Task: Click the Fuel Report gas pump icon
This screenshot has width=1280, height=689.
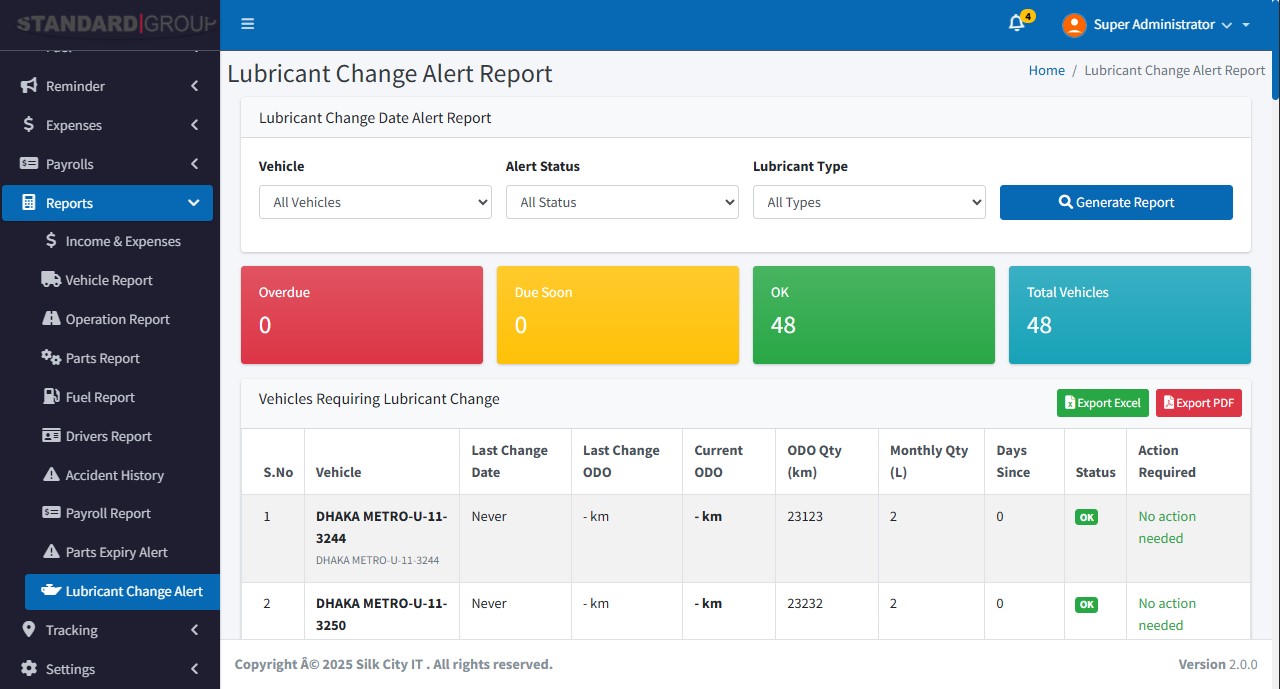Action: [51, 397]
